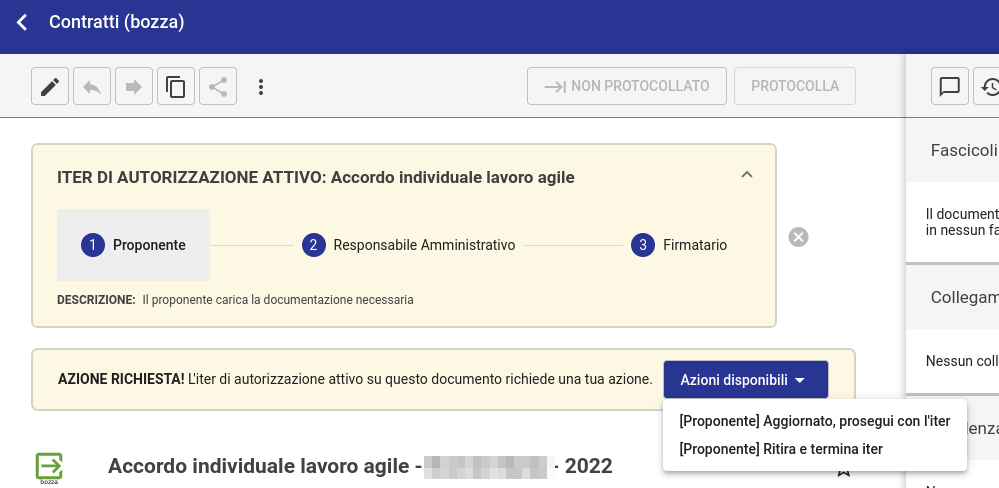Screen dimensions: 999x488
Task: Open the history clock icon
Action: (x=989, y=86)
